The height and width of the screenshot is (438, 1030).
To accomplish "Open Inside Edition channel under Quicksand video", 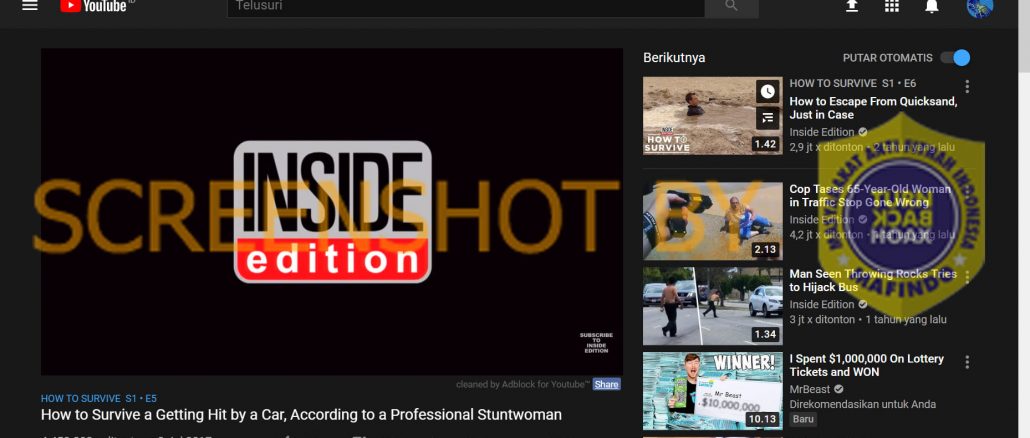I will tap(822, 132).
